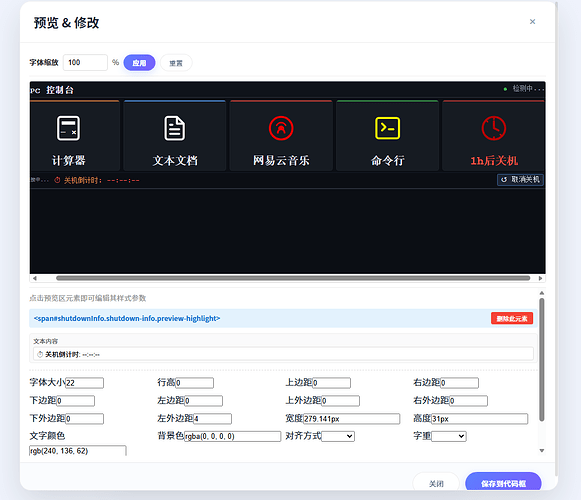Click the 宽度 width input field

pyautogui.click(x=352, y=419)
